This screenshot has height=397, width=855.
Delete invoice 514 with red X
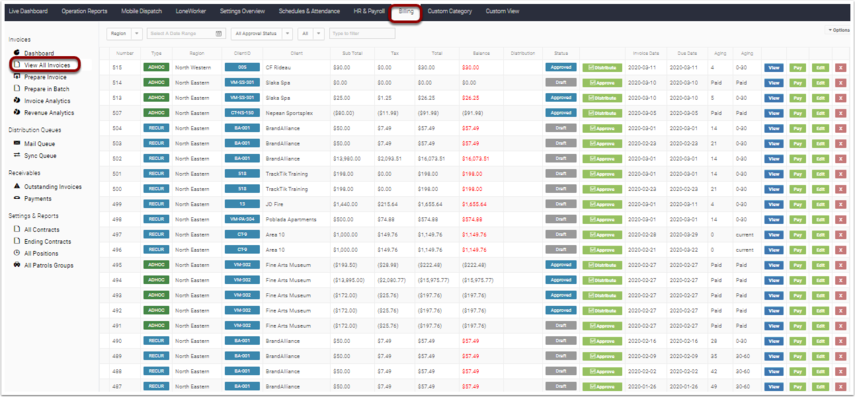tap(840, 83)
